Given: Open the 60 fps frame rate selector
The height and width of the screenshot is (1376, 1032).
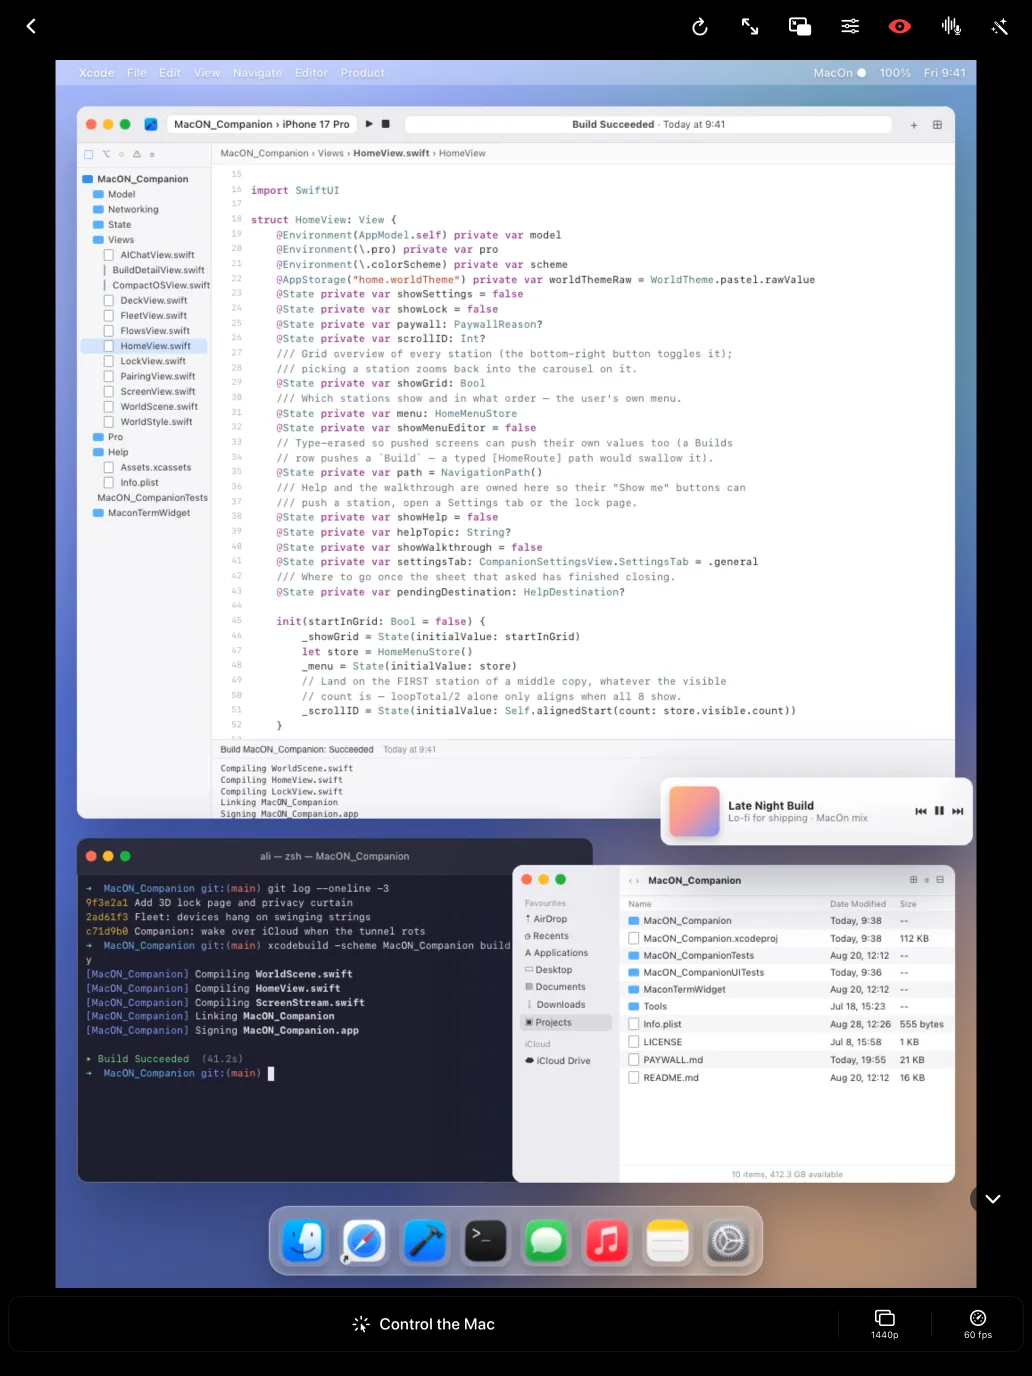Looking at the screenshot, I should point(978,1324).
